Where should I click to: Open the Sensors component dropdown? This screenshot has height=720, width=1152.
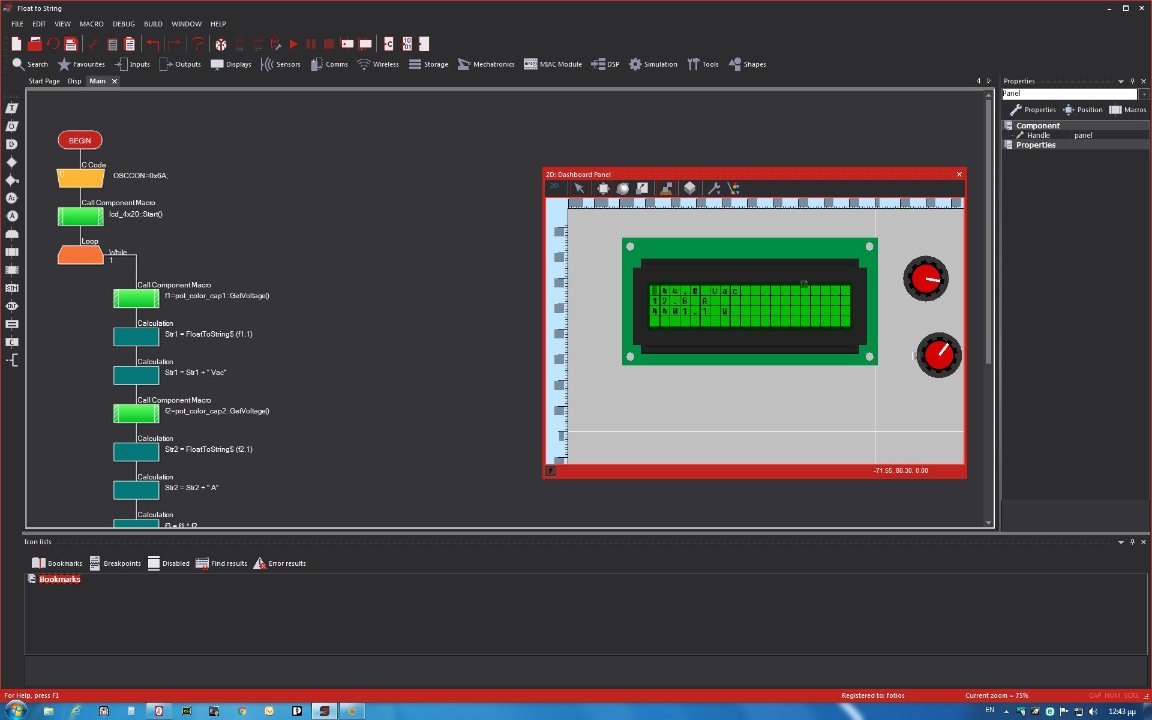click(x=281, y=65)
